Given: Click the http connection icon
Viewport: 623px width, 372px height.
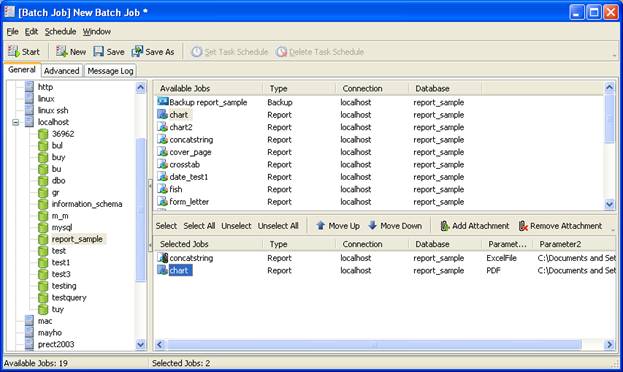Looking at the screenshot, I should point(29,87).
